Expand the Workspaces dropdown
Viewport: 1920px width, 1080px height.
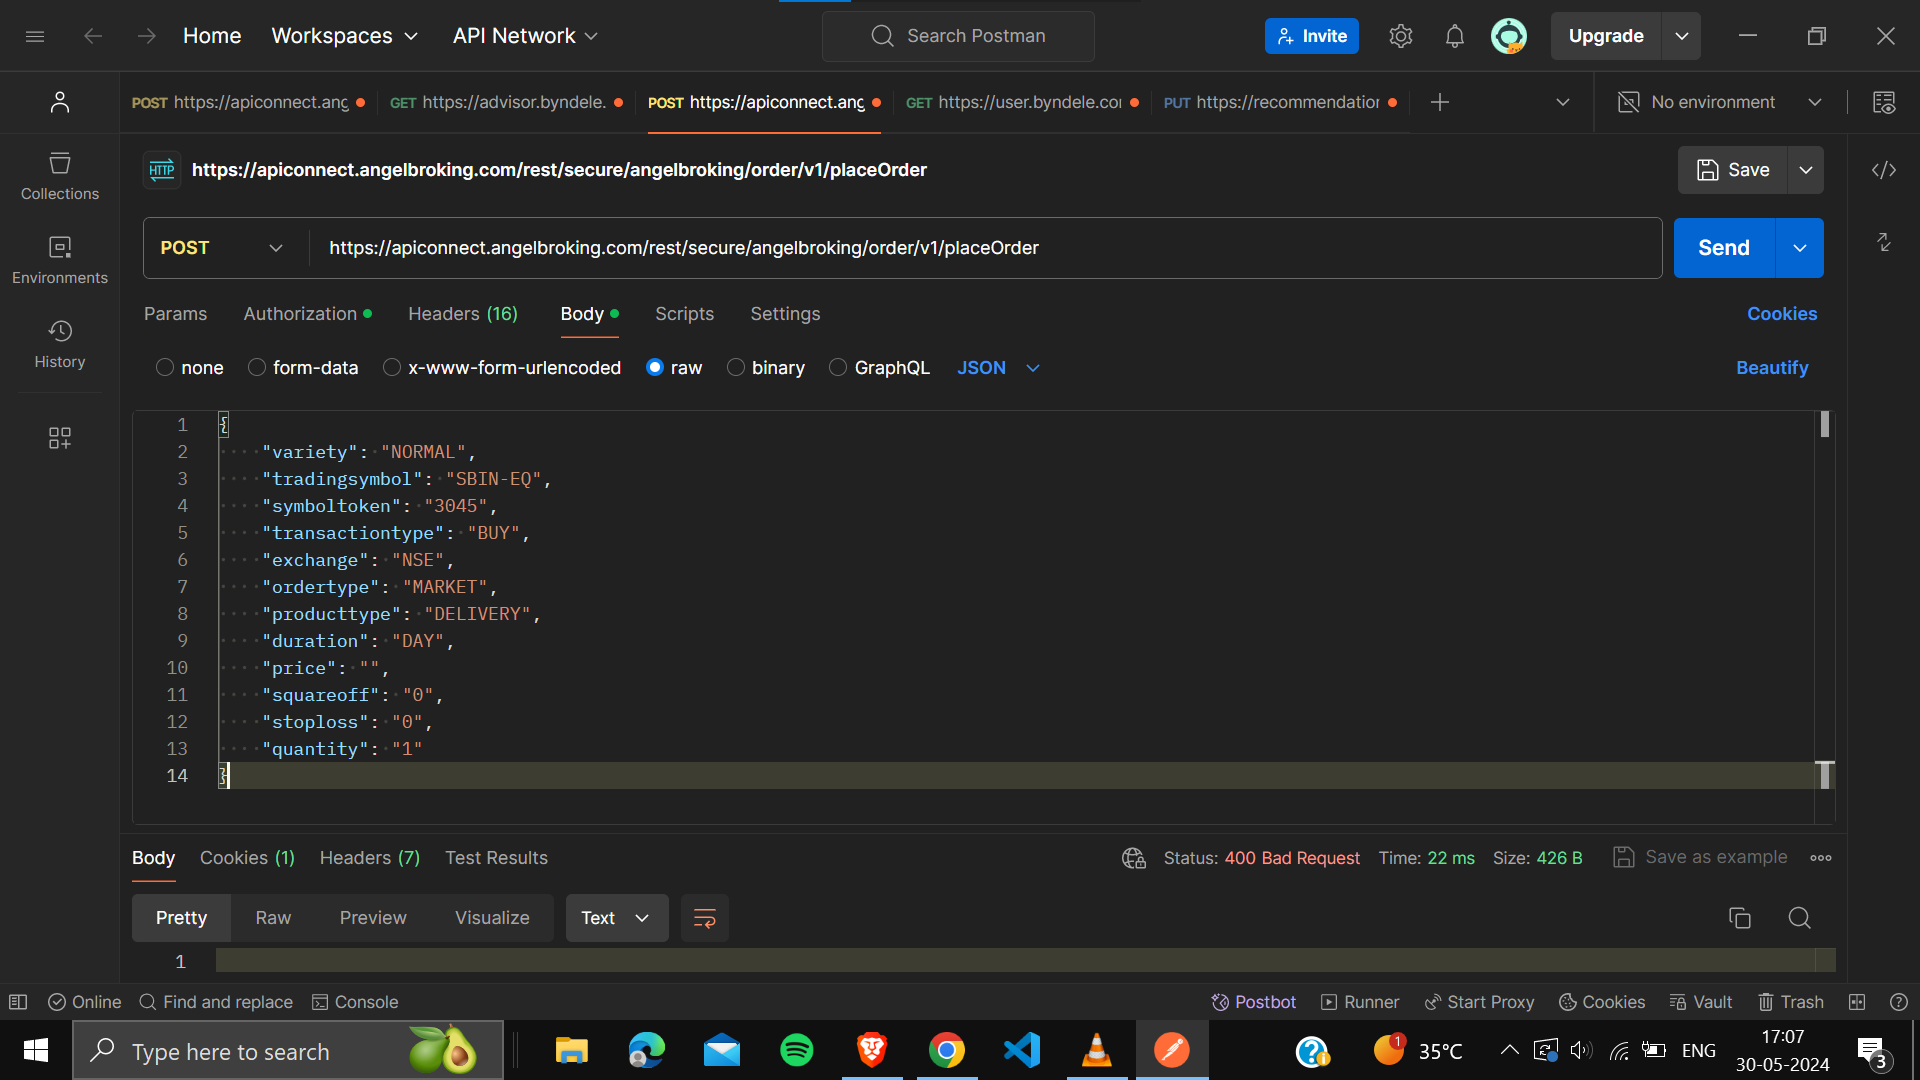pos(345,36)
